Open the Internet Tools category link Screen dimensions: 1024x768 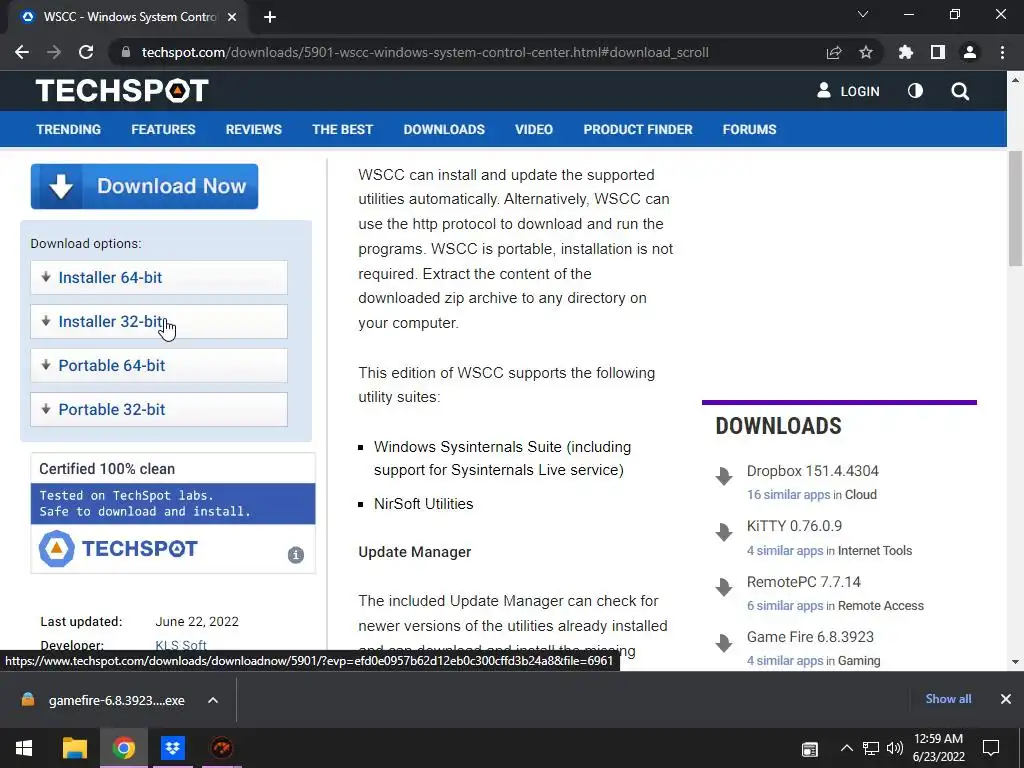pyautogui.click(x=875, y=551)
